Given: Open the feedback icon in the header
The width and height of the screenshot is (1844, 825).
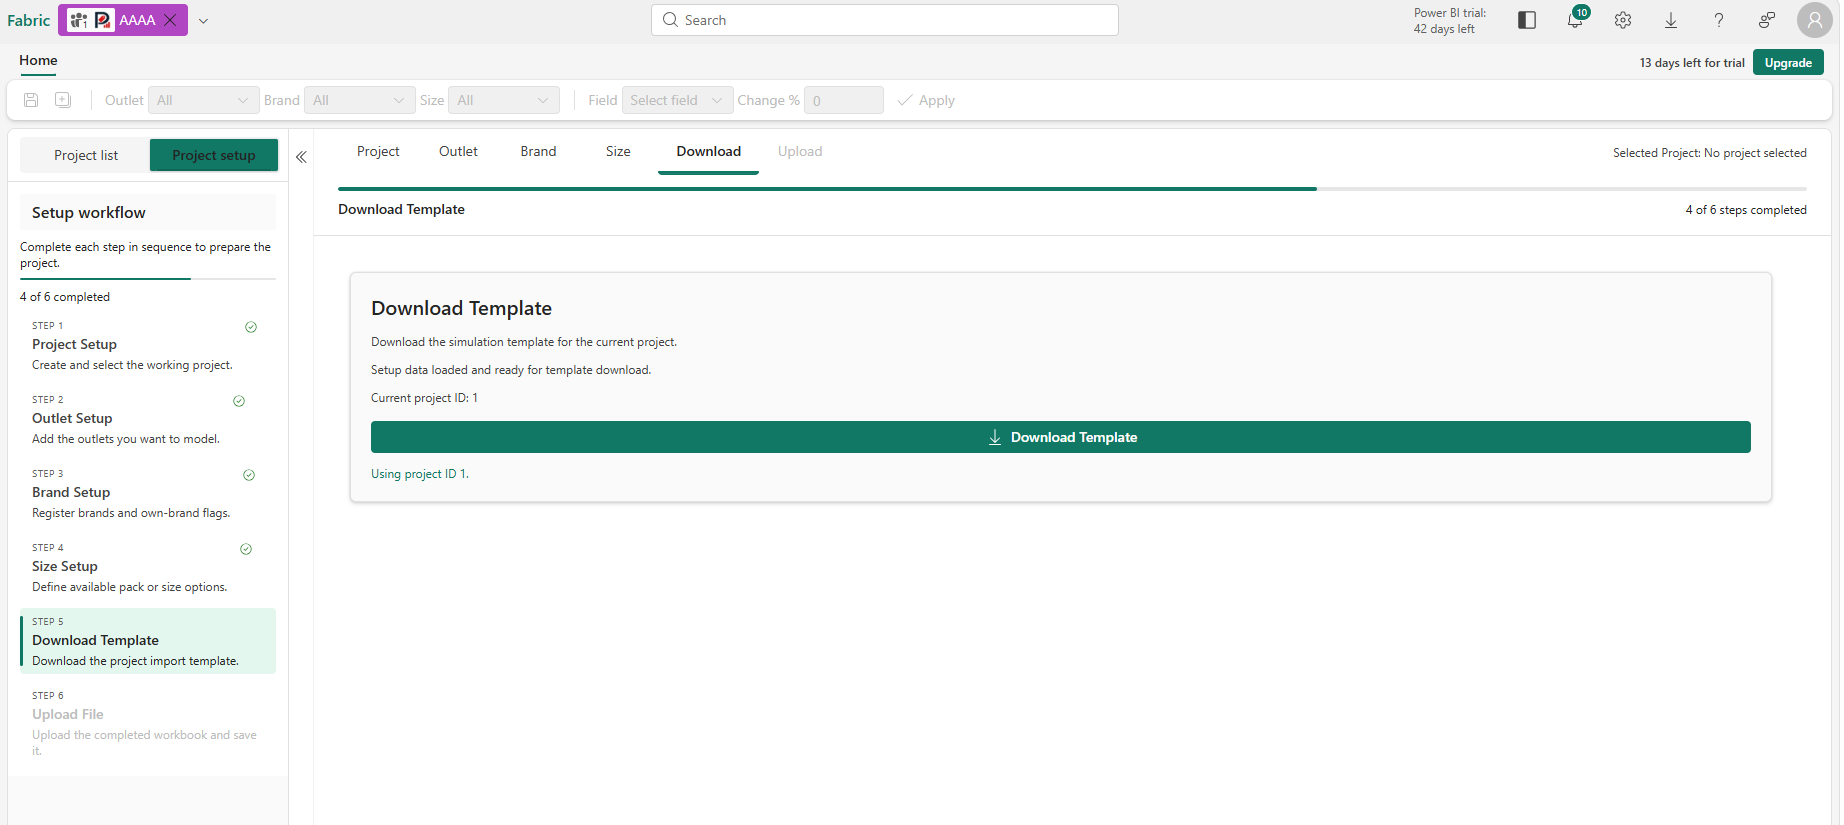Looking at the screenshot, I should 1767,20.
